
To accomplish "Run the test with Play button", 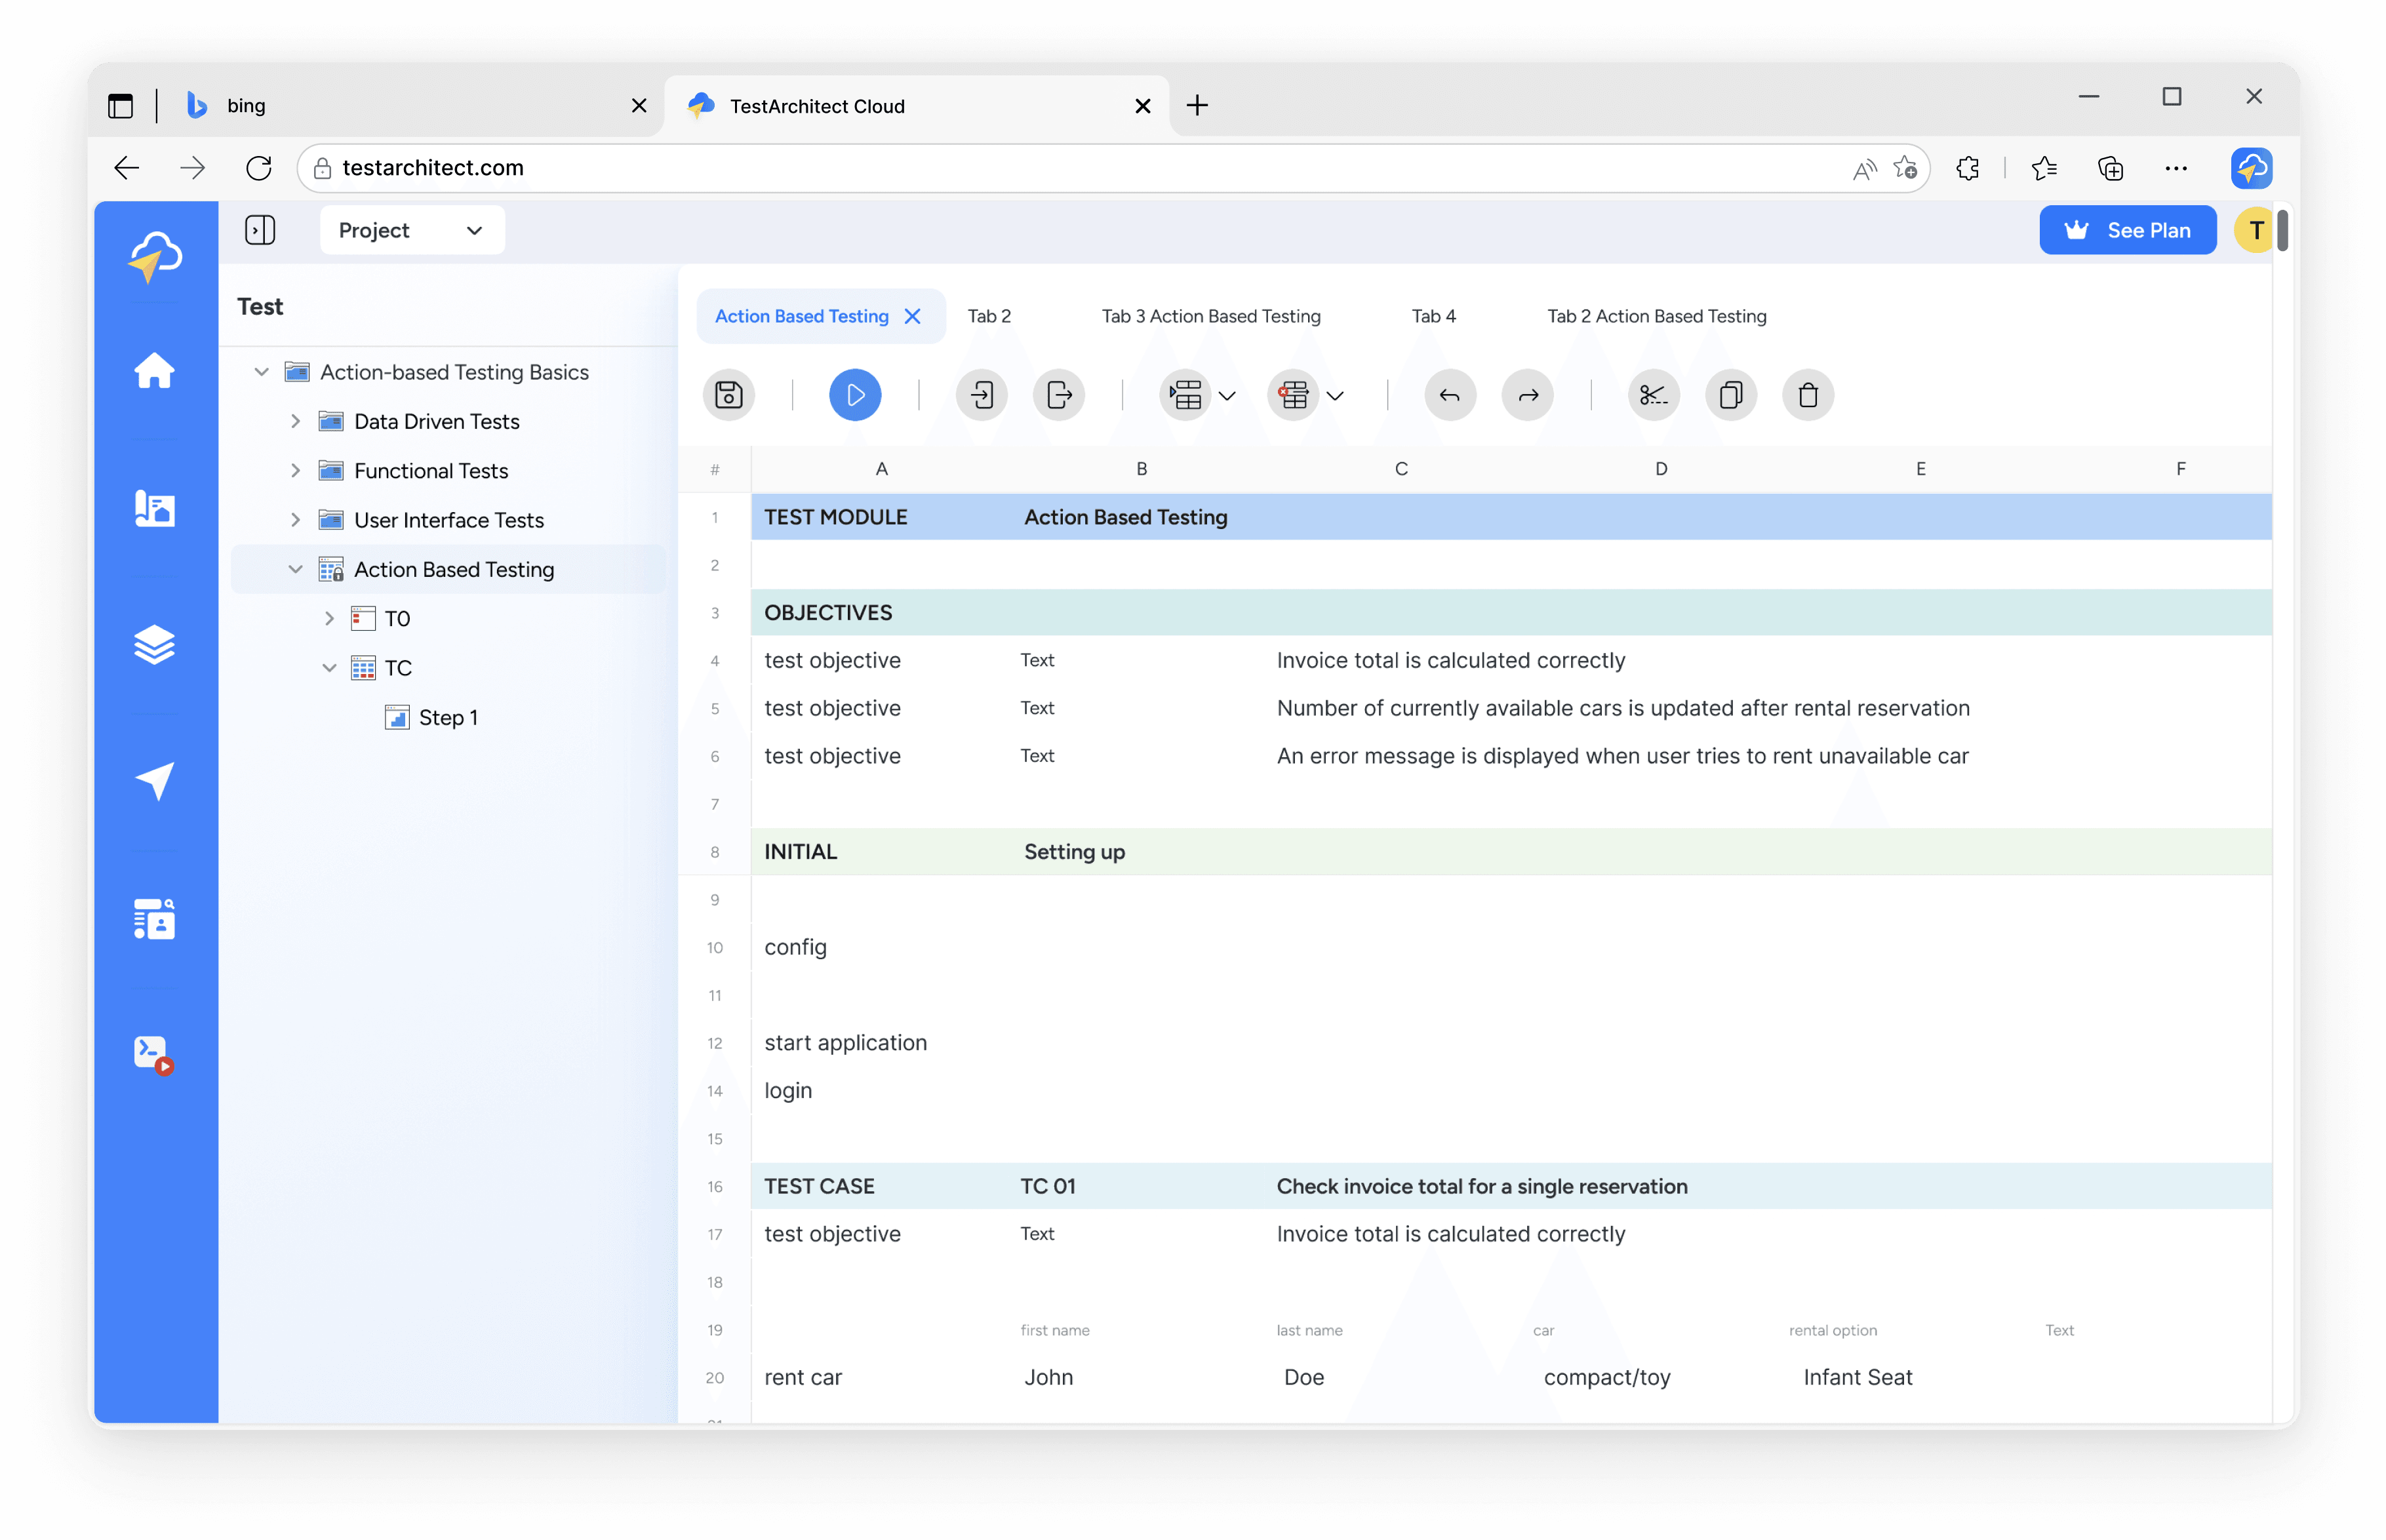I will pyautogui.click(x=855, y=395).
